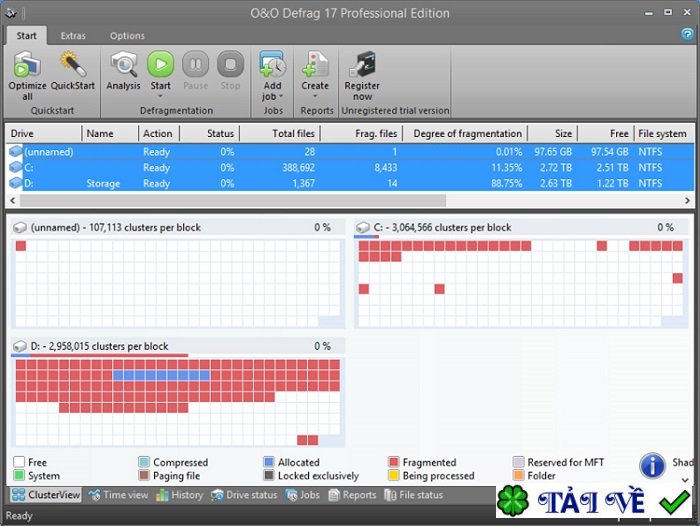Click the drive list horizontal scrollbar thumb

(233, 200)
